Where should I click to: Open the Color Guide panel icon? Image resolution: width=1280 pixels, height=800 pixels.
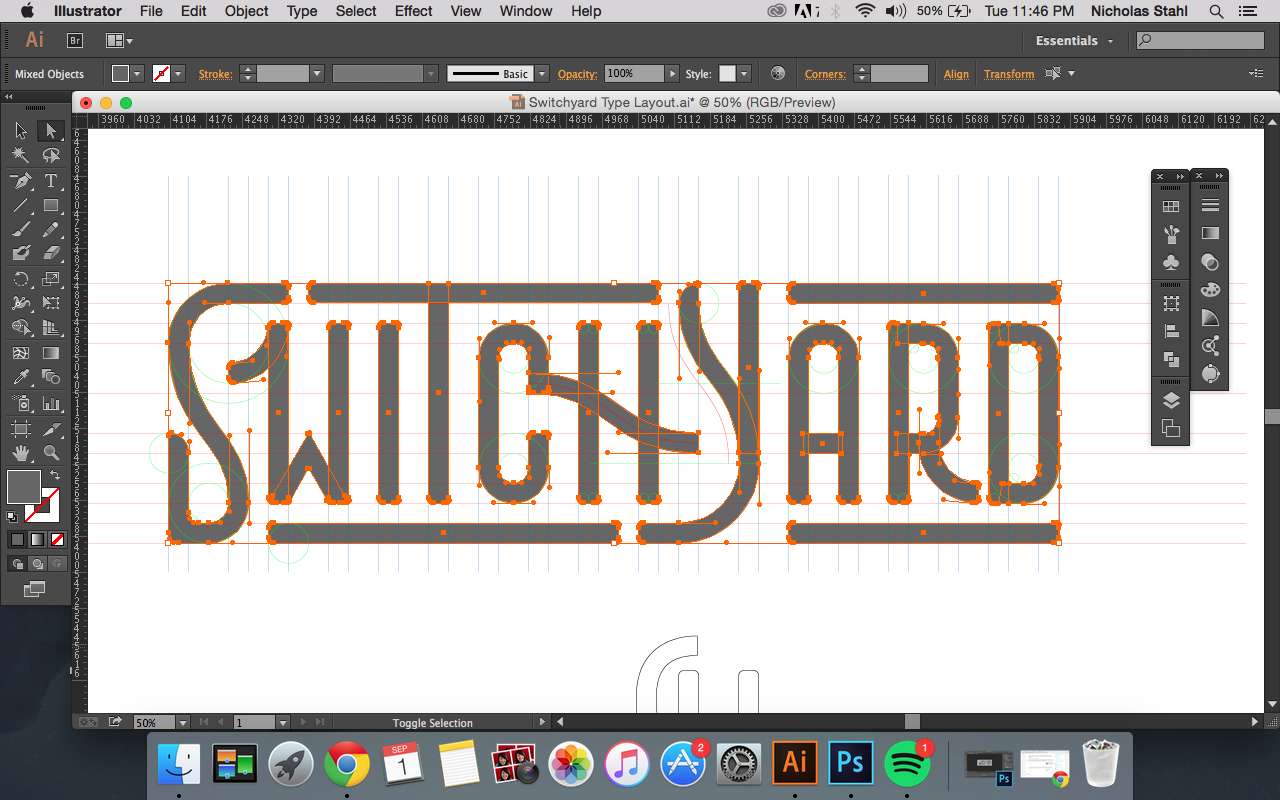tap(1210, 318)
